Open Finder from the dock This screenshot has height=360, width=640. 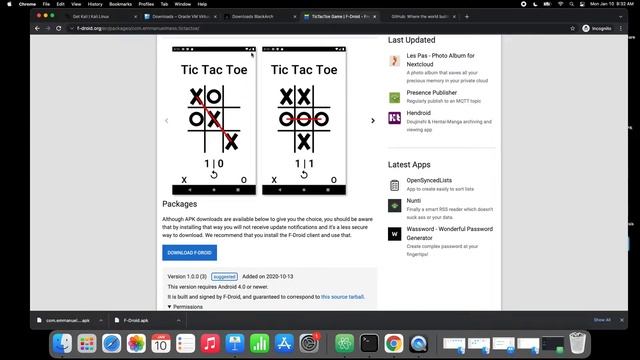coord(62,343)
